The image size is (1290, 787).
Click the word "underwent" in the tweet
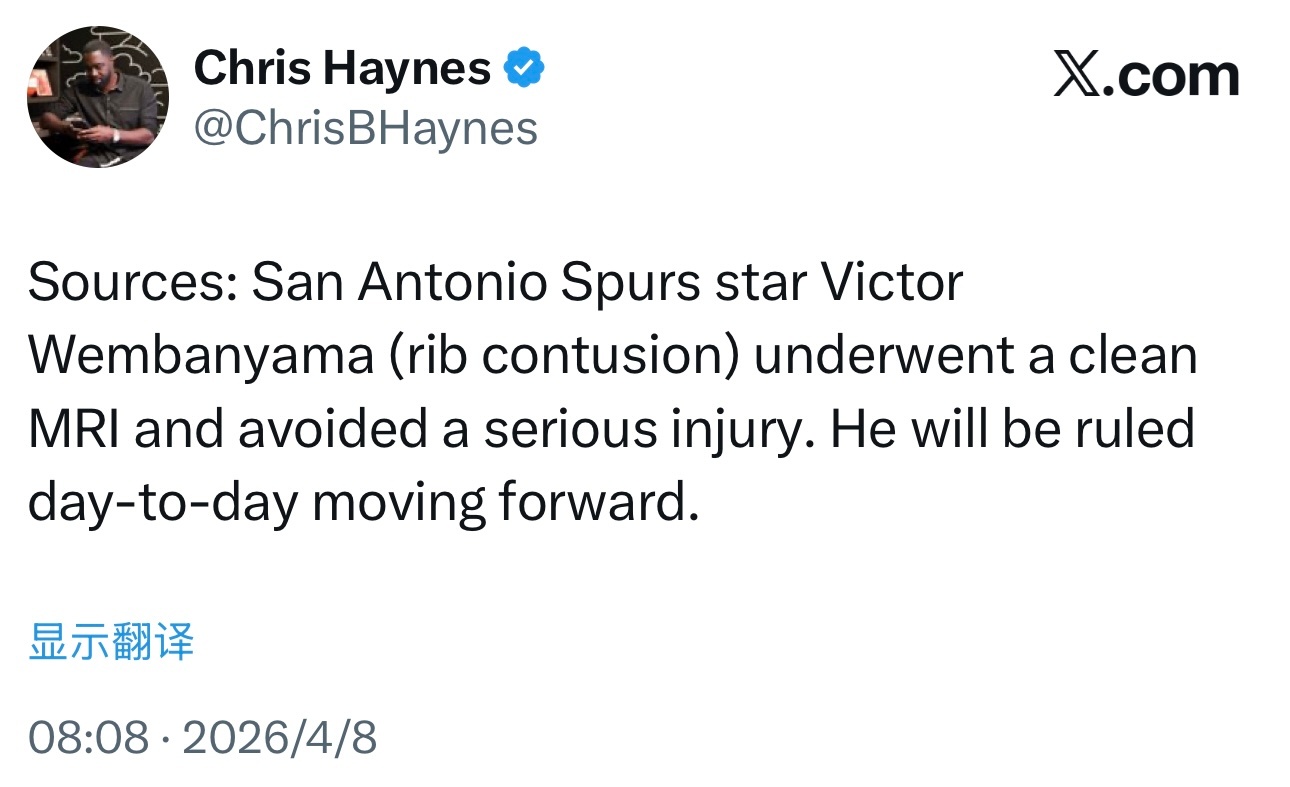pyautogui.click(x=883, y=357)
